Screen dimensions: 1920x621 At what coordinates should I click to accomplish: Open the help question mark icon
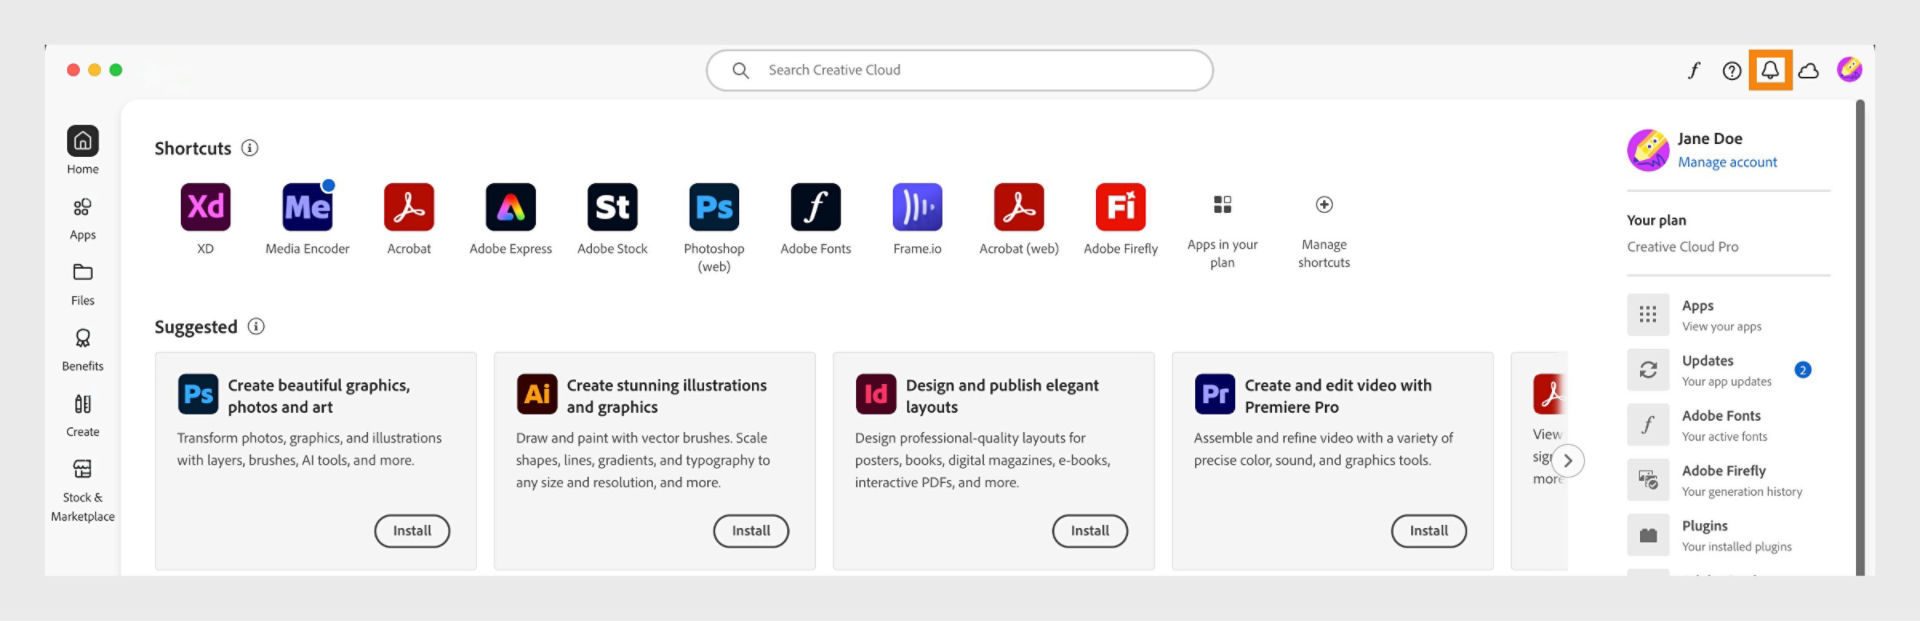pyautogui.click(x=1732, y=70)
